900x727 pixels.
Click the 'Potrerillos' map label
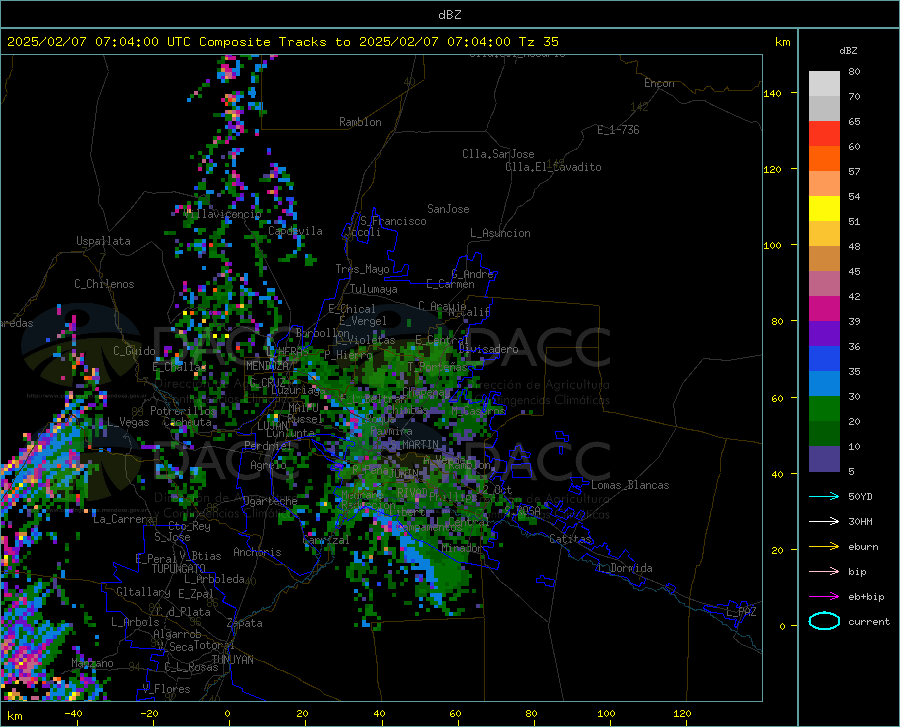pos(183,411)
